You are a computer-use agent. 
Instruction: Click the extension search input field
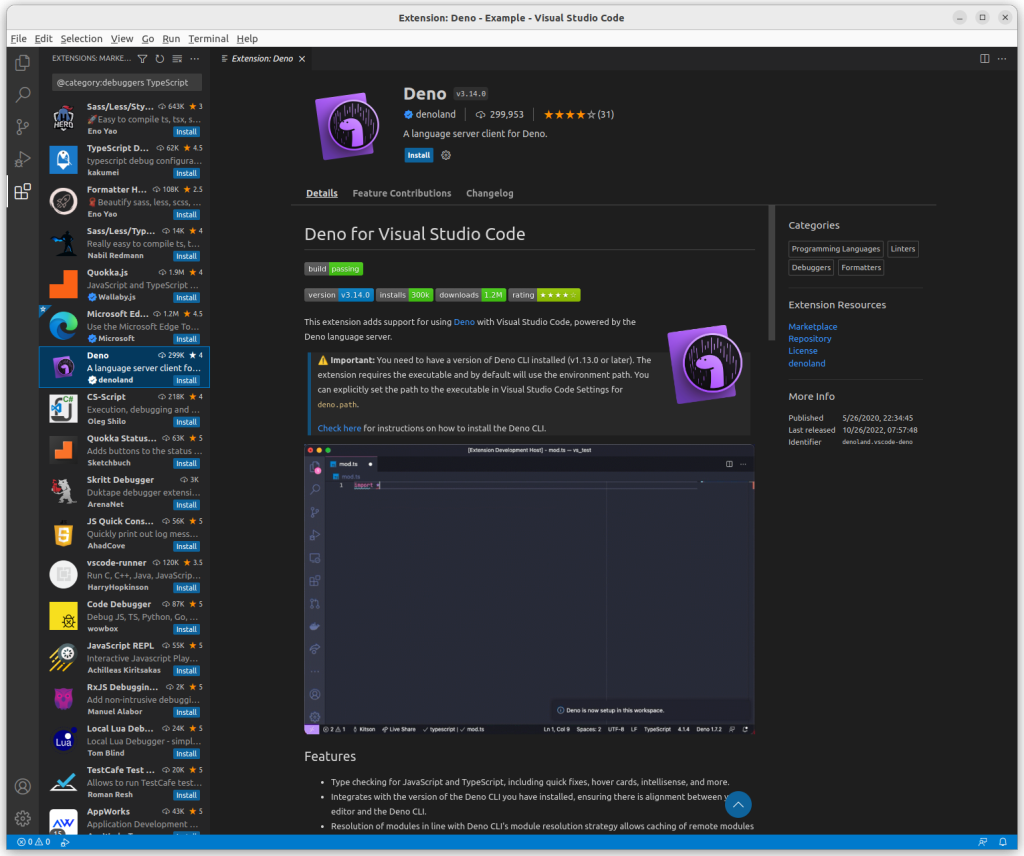[126, 81]
